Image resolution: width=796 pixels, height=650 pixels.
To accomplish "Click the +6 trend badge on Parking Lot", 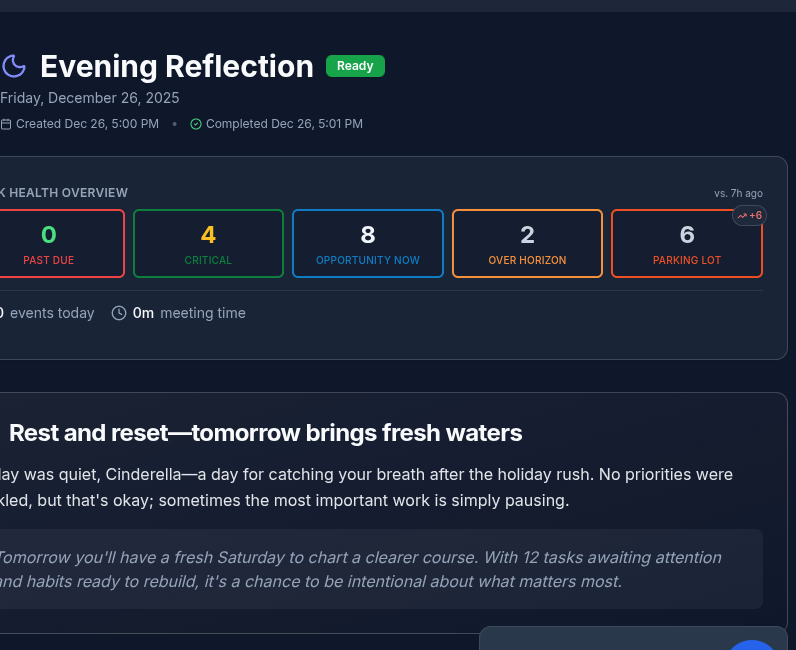I will pos(750,215).
